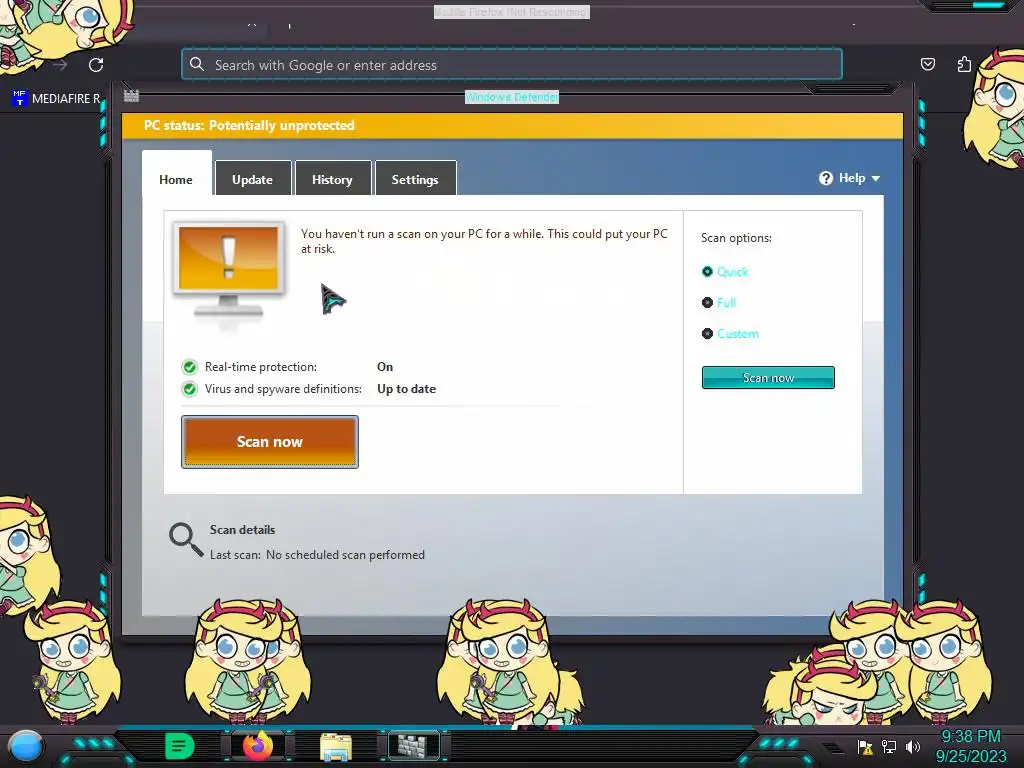
Task: Click the warning monitor status icon
Action: click(x=229, y=271)
